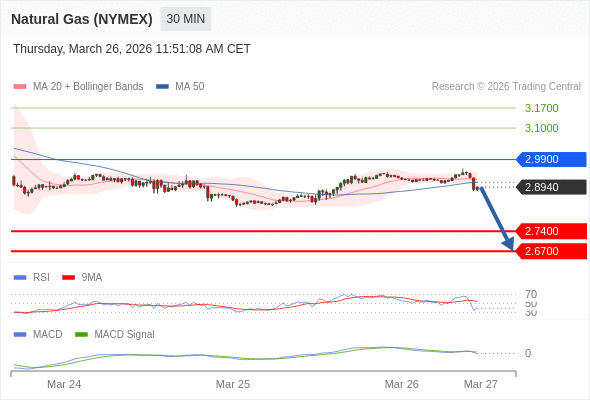Screen dimensions: 590x400
Task: Click the MACD legend label
Action: [x=47, y=334]
